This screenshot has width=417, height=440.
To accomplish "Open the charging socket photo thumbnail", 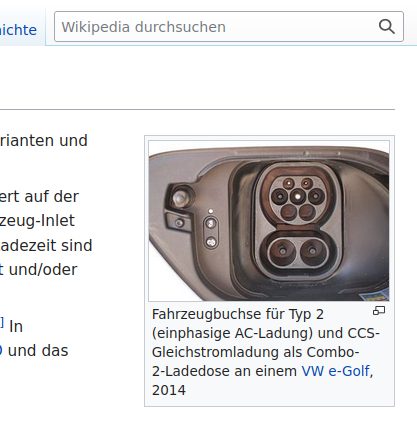I will pos(269,221).
